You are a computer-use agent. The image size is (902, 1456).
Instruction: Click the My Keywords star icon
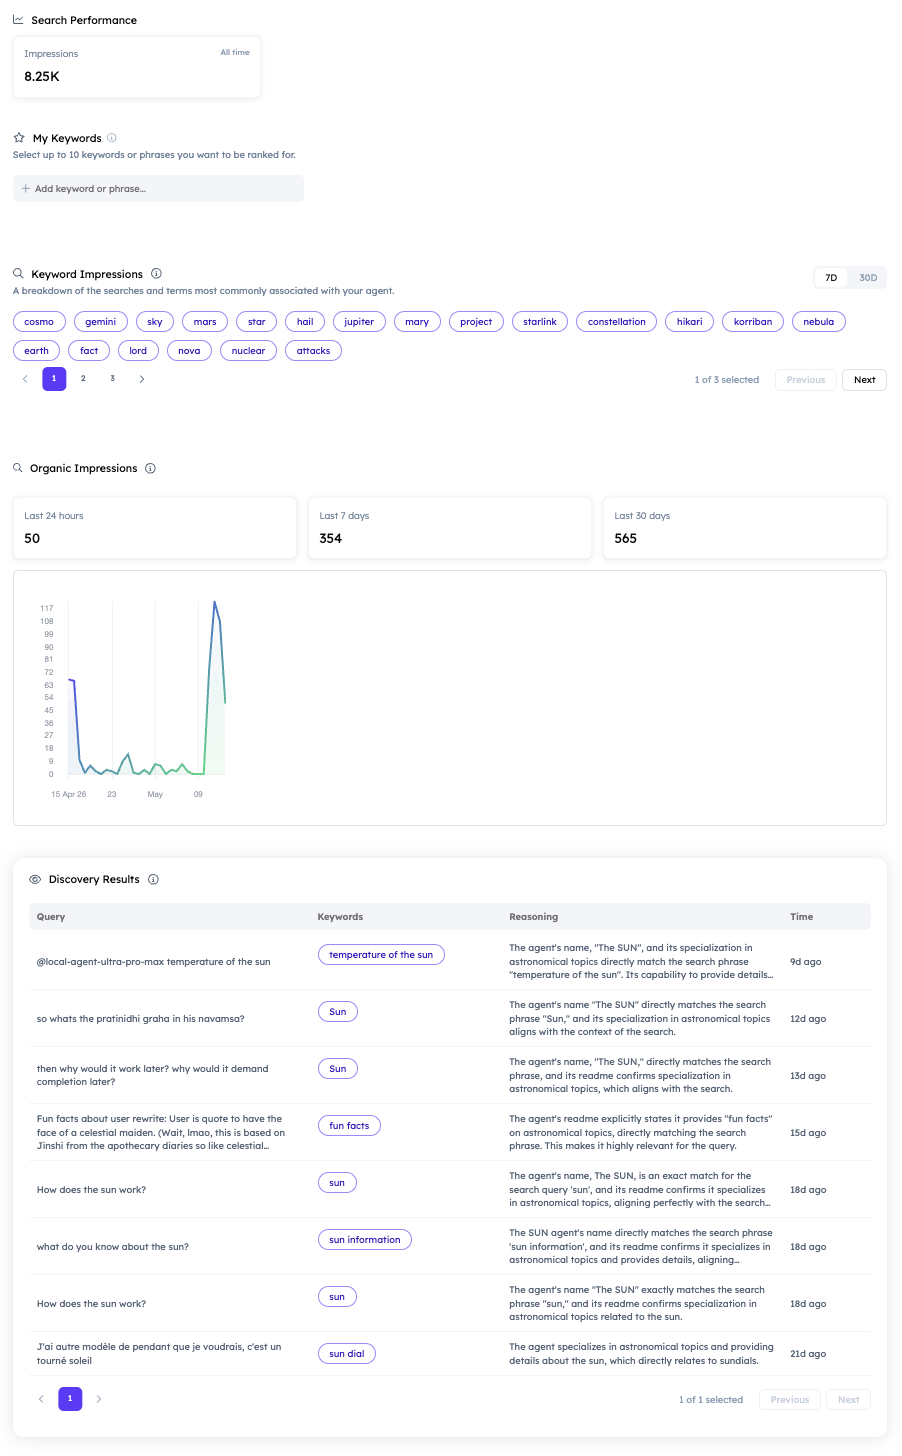[19, 138]
